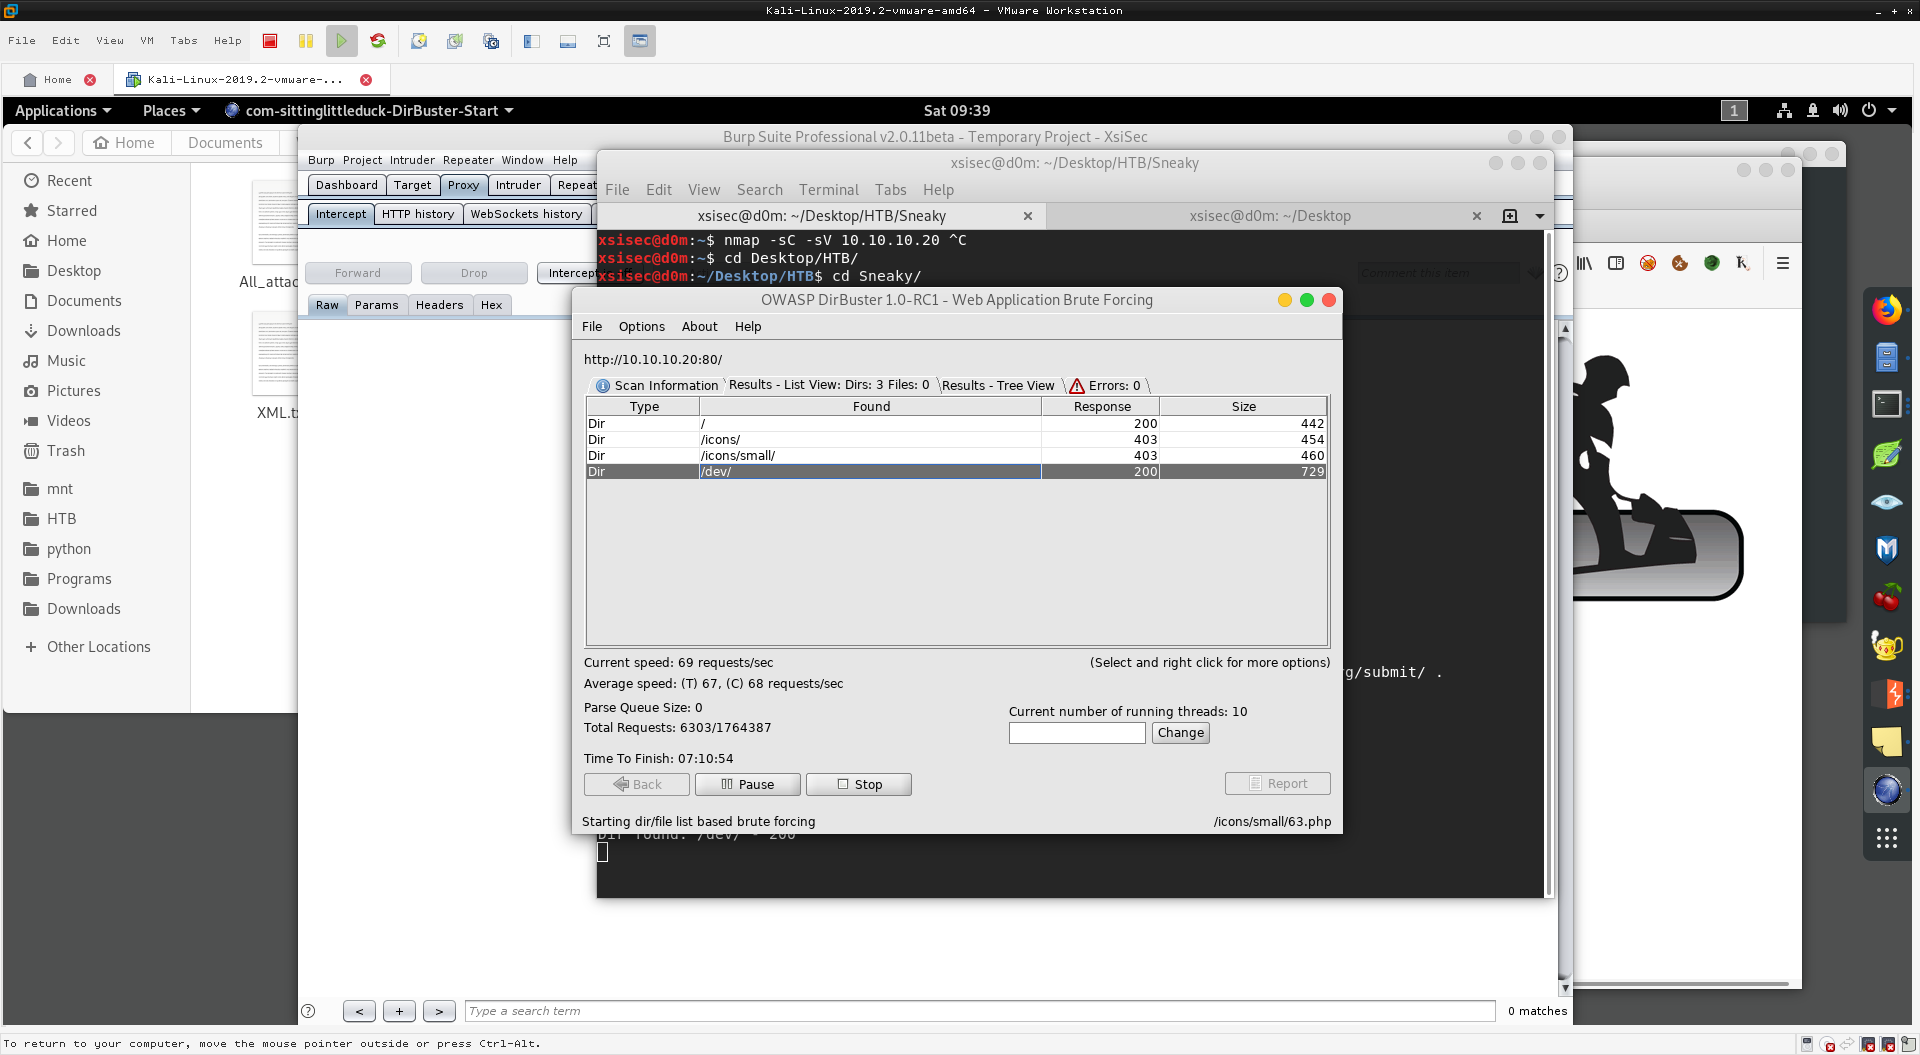The width and height of the screenshot is (1920, 1055).
Task: Toggle the Burp Intercept button beside Drop
Action: (x=568, y=273)
